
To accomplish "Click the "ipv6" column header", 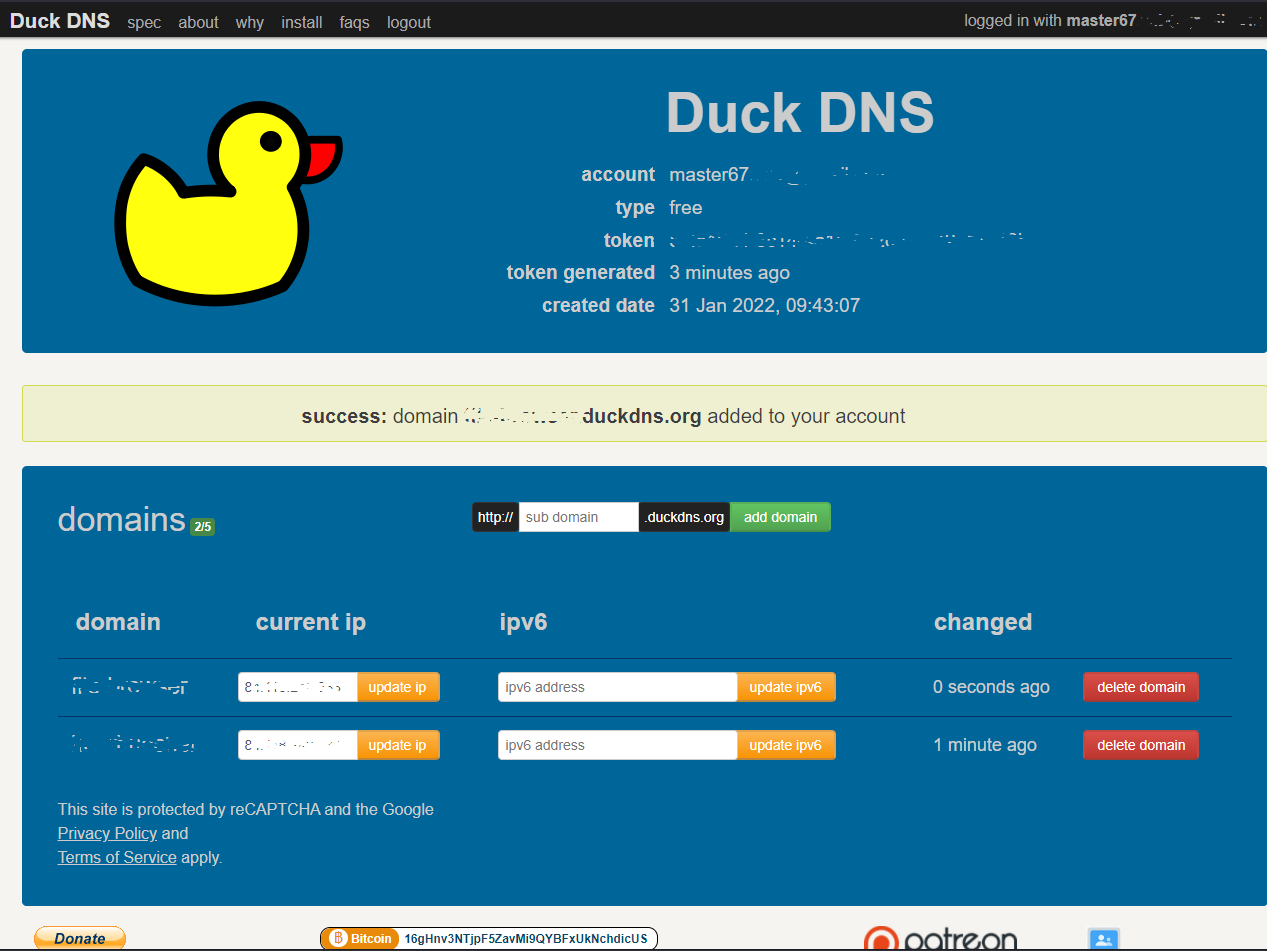I will (x=523, y=622).
